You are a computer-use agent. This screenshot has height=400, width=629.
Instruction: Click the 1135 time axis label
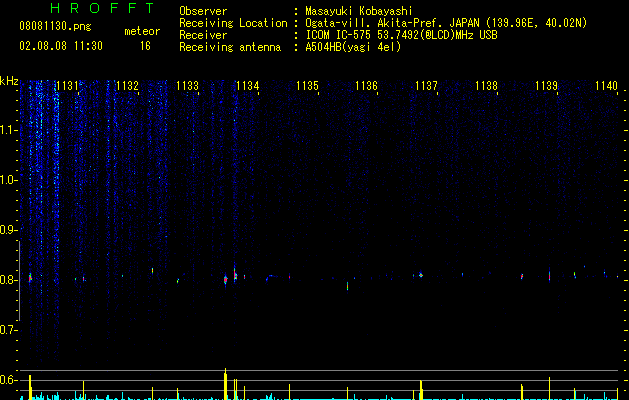(x=307, y=86)
